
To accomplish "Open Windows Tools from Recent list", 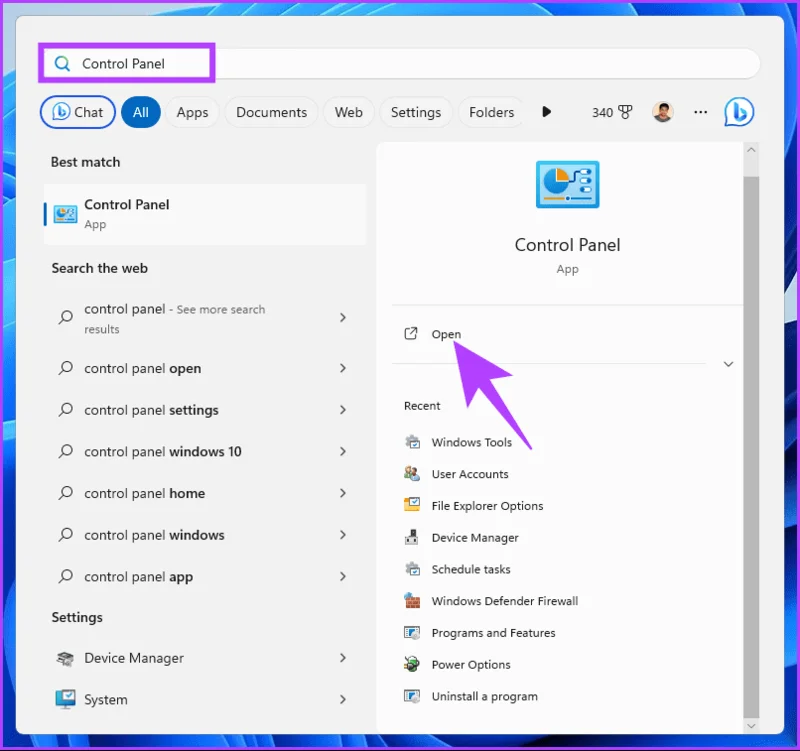I will click(471, 442).
